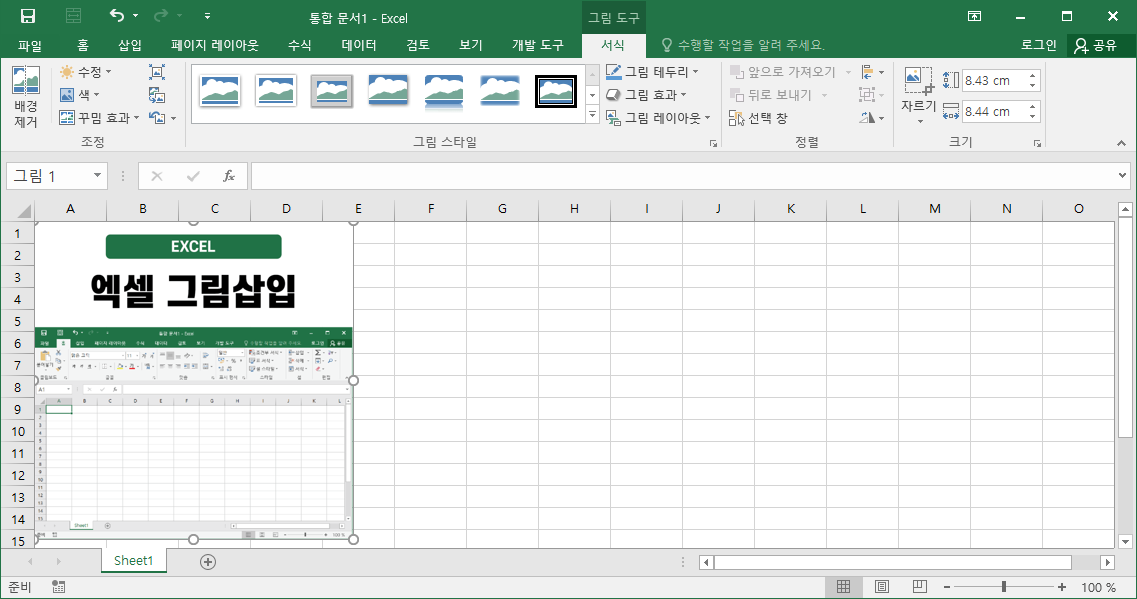This screenshot has width=1137, height=599.
Task: Expand the picture styles gallery More button
Action: click(x=592, y=115)
